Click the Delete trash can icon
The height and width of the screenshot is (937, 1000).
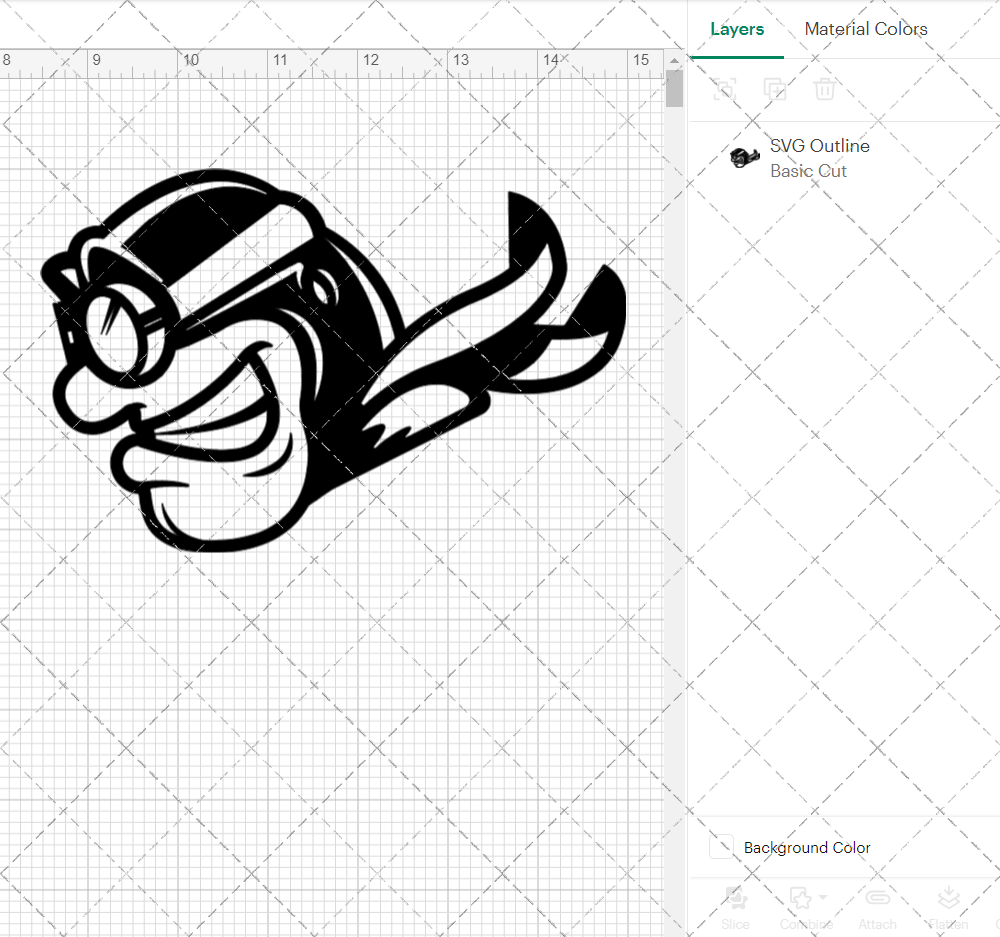(824, 89)
